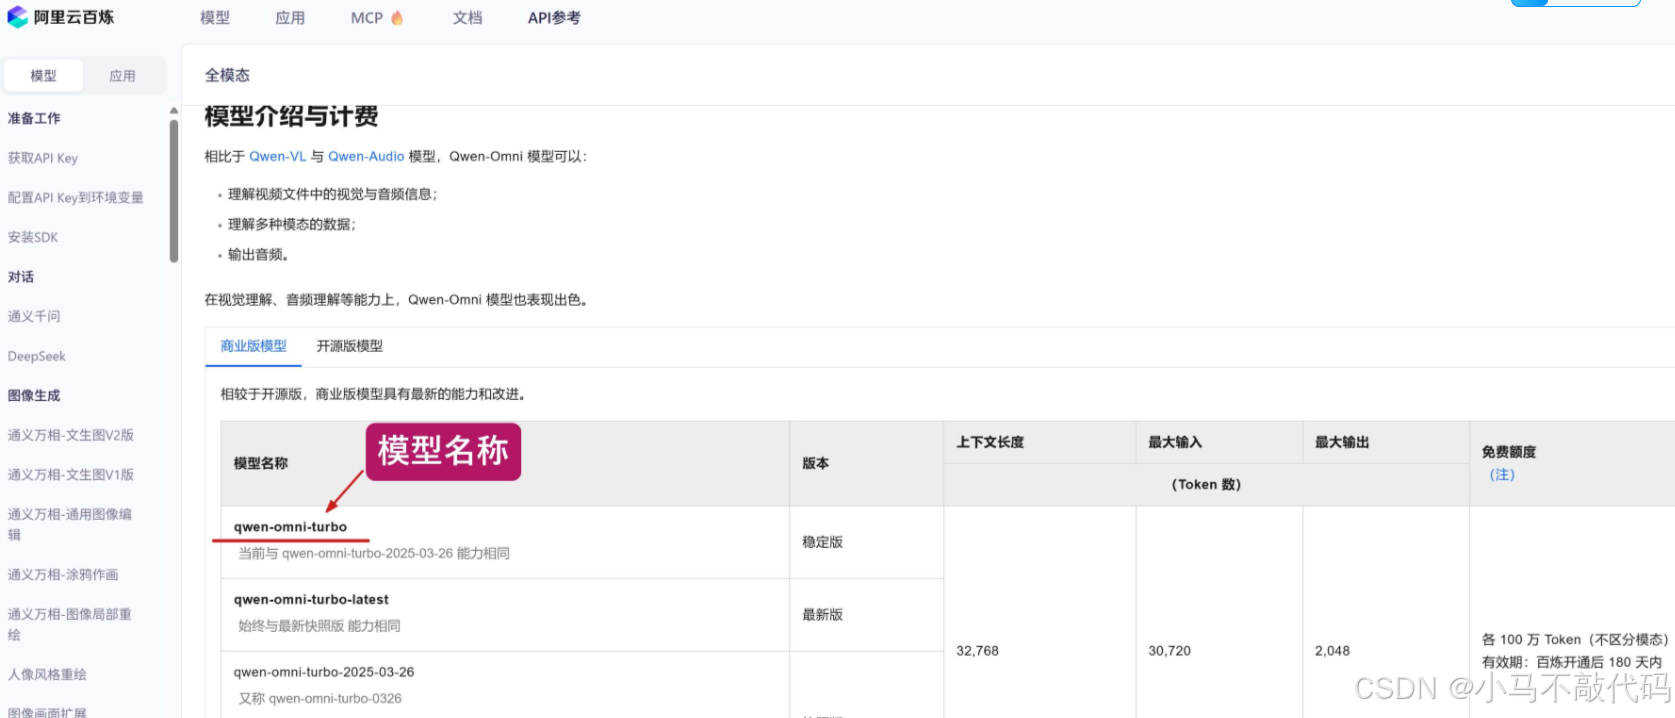Click the MCP flame icon

(397, 18)
